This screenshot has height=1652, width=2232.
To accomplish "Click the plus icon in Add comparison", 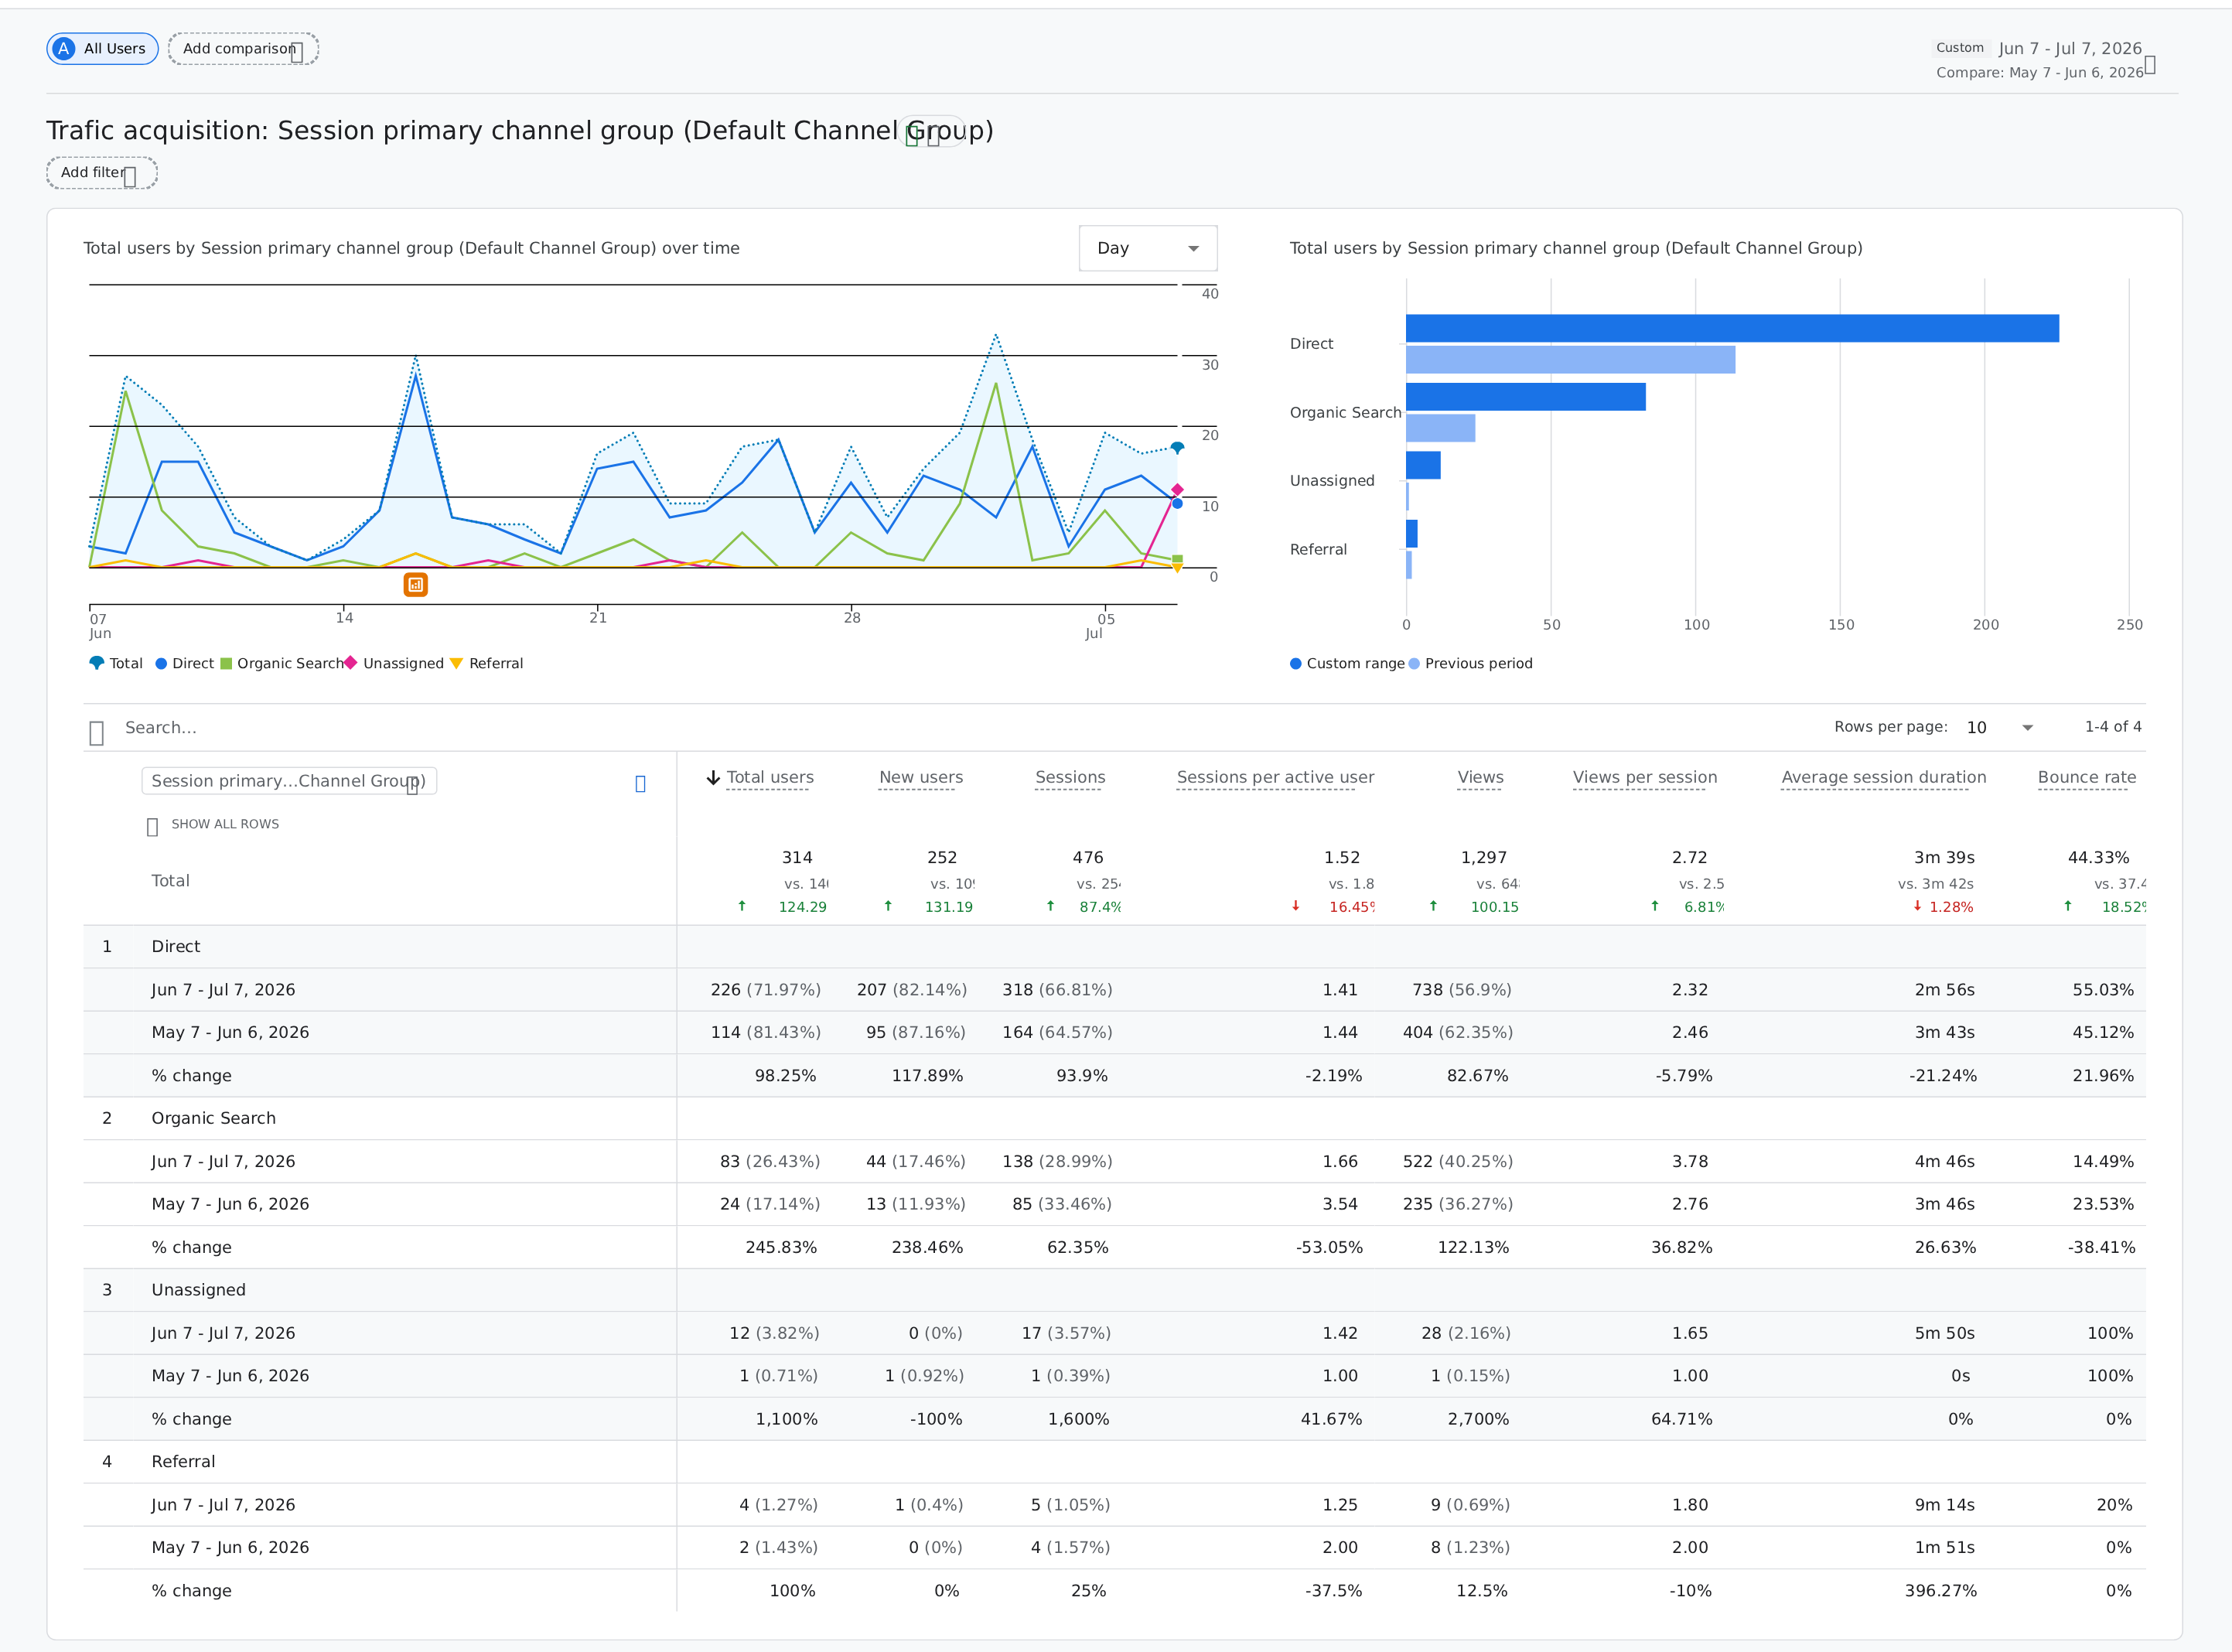I will (x=297, y=52).
